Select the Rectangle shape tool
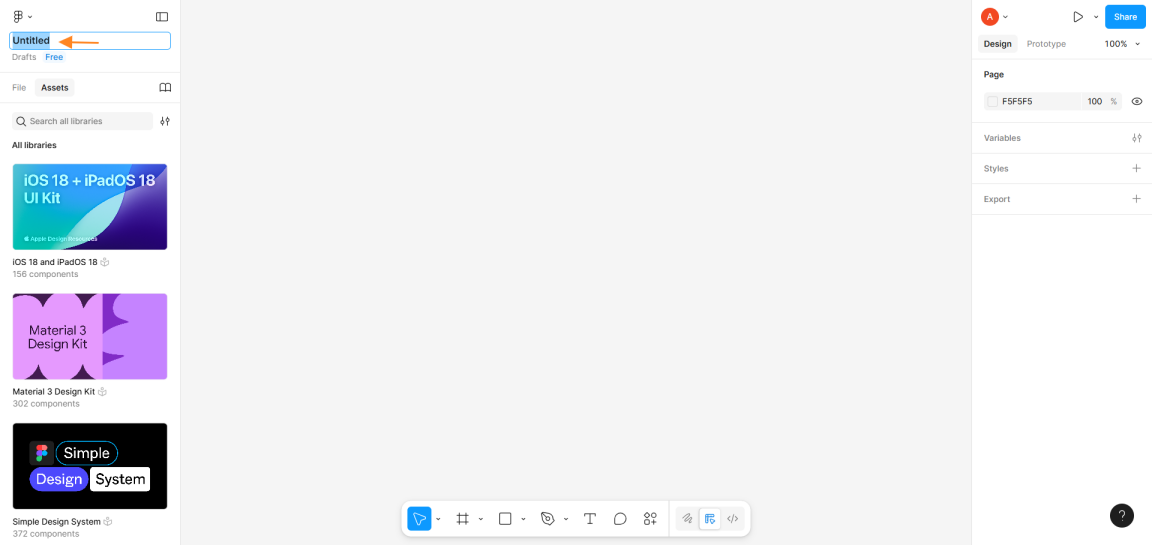 [x=505, y=519]
